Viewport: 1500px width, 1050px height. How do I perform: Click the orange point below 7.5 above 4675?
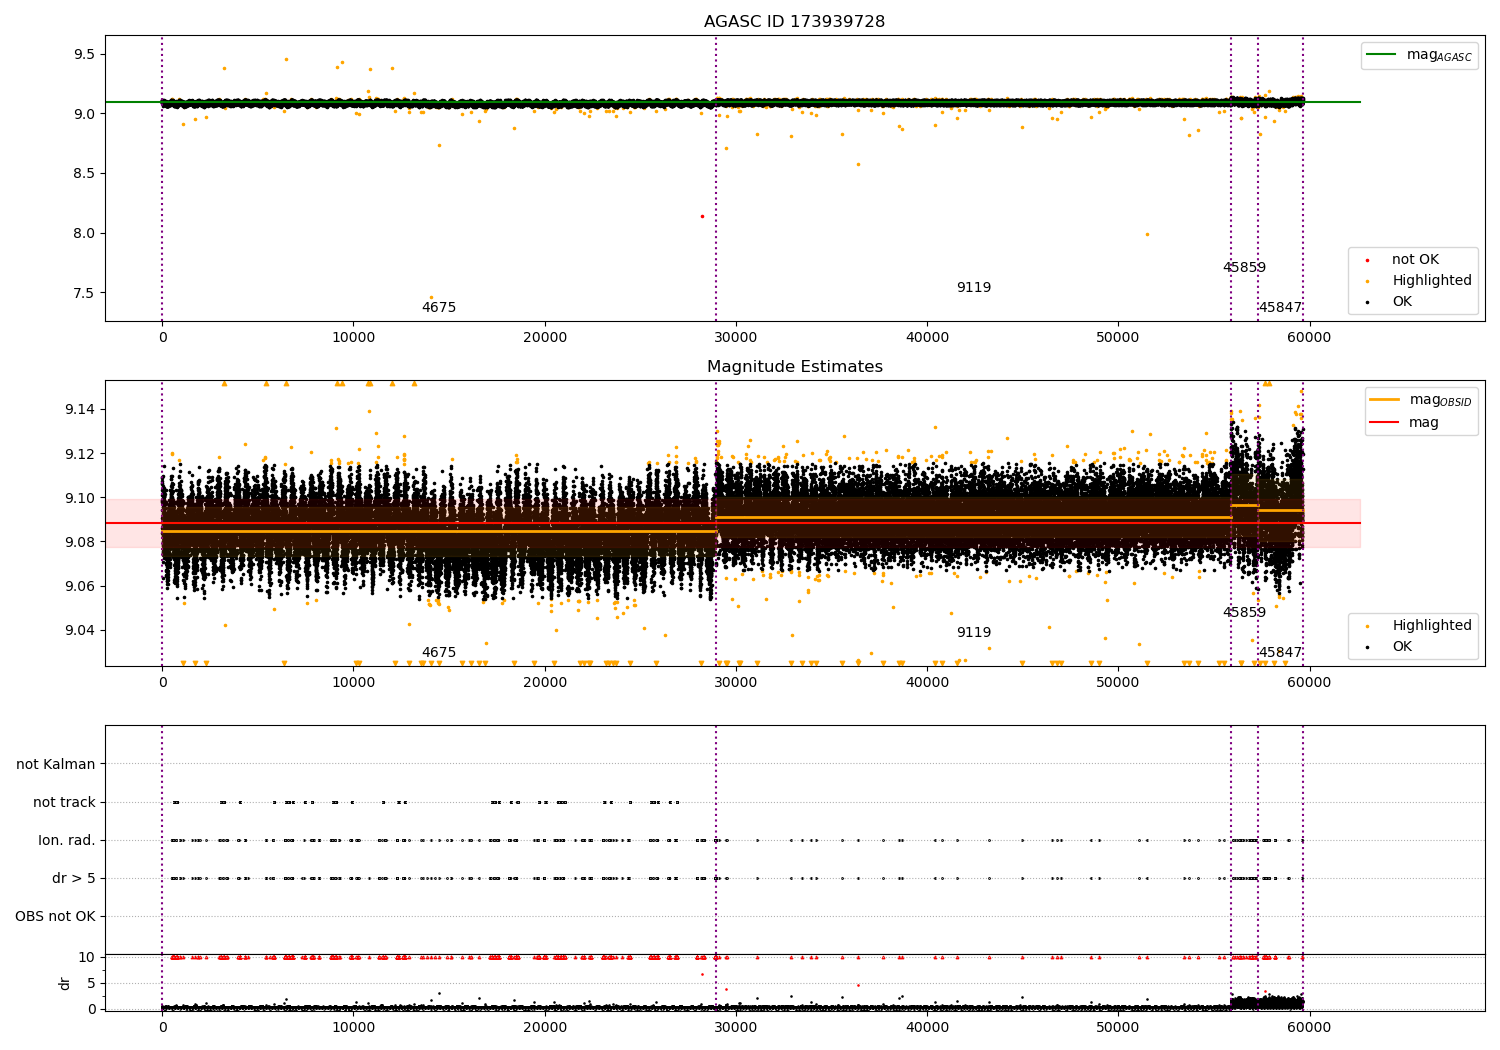click(x=431, y=297)
